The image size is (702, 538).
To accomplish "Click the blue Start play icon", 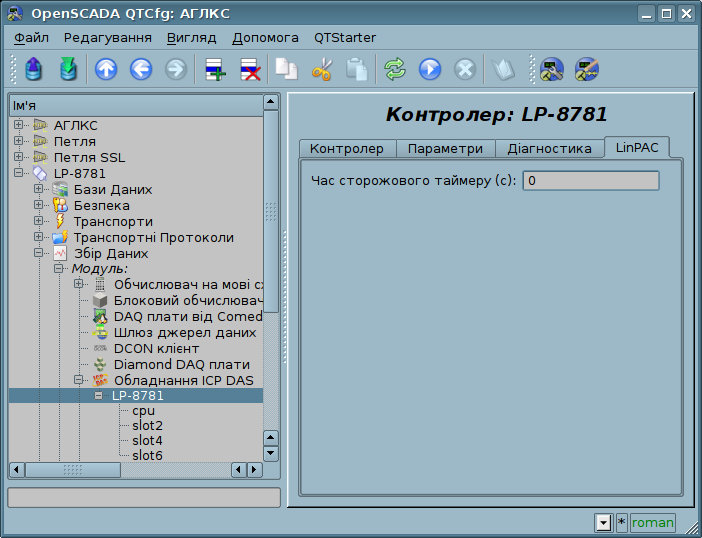I will pyautogui.click(x=430, y=69).
